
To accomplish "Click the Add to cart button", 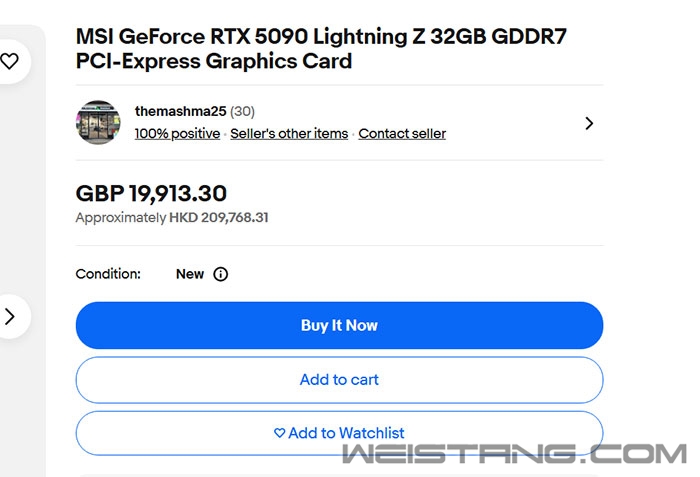I will pyautogui.click(x=339, y=380).
